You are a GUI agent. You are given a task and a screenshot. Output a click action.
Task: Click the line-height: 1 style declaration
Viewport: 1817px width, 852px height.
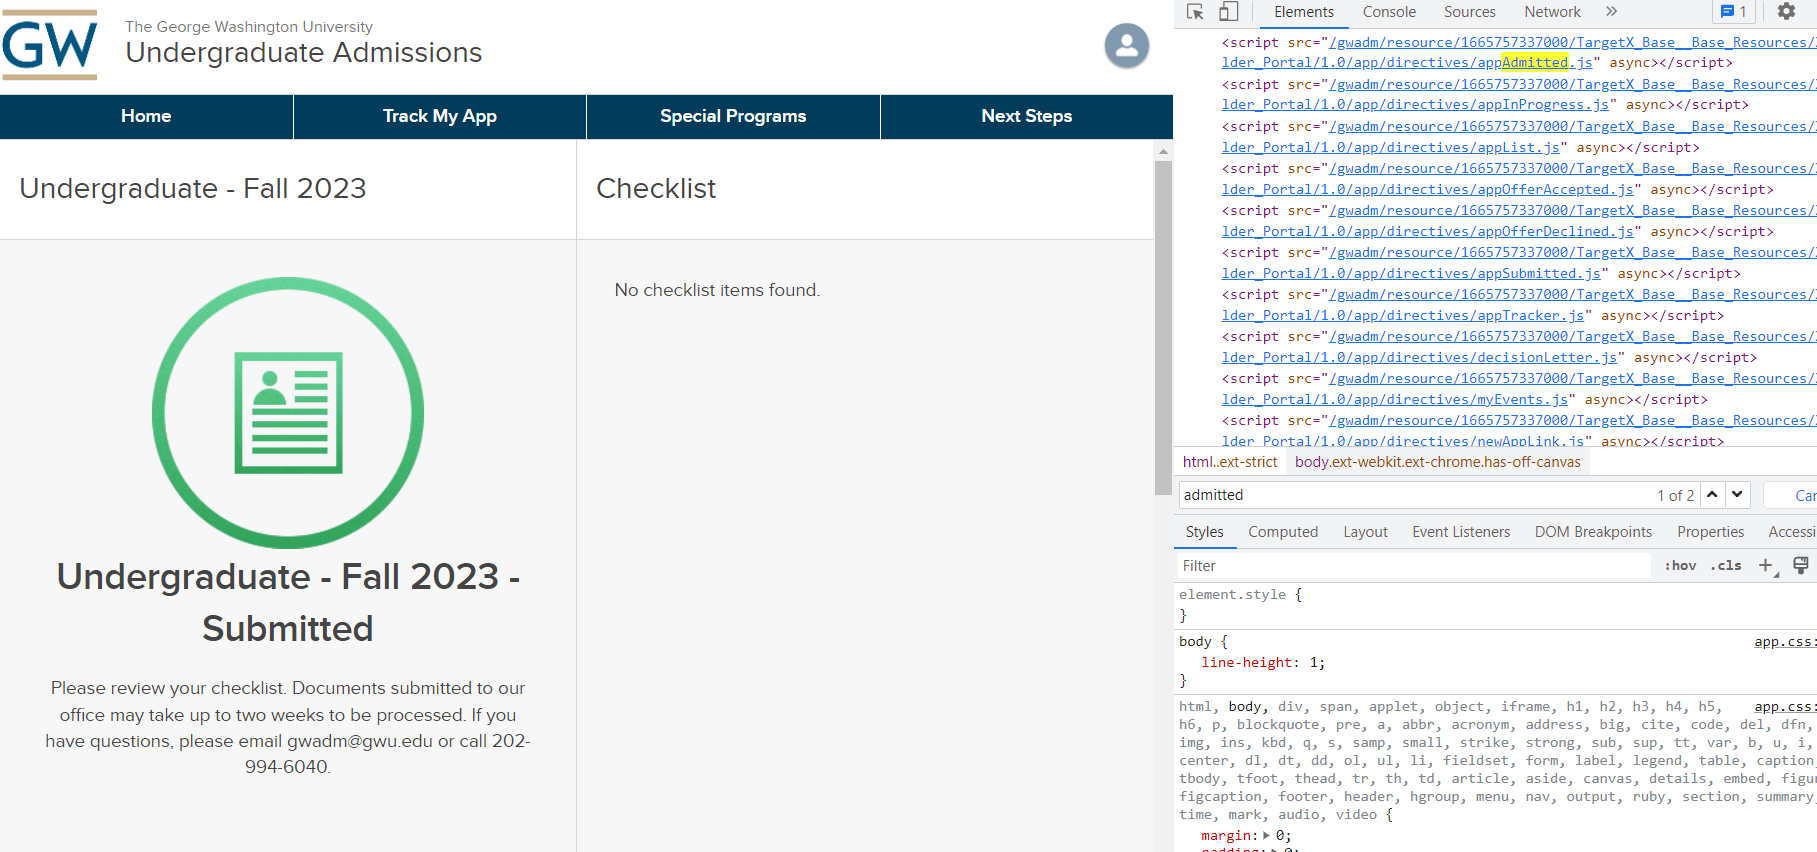[x=1263, y=663]
